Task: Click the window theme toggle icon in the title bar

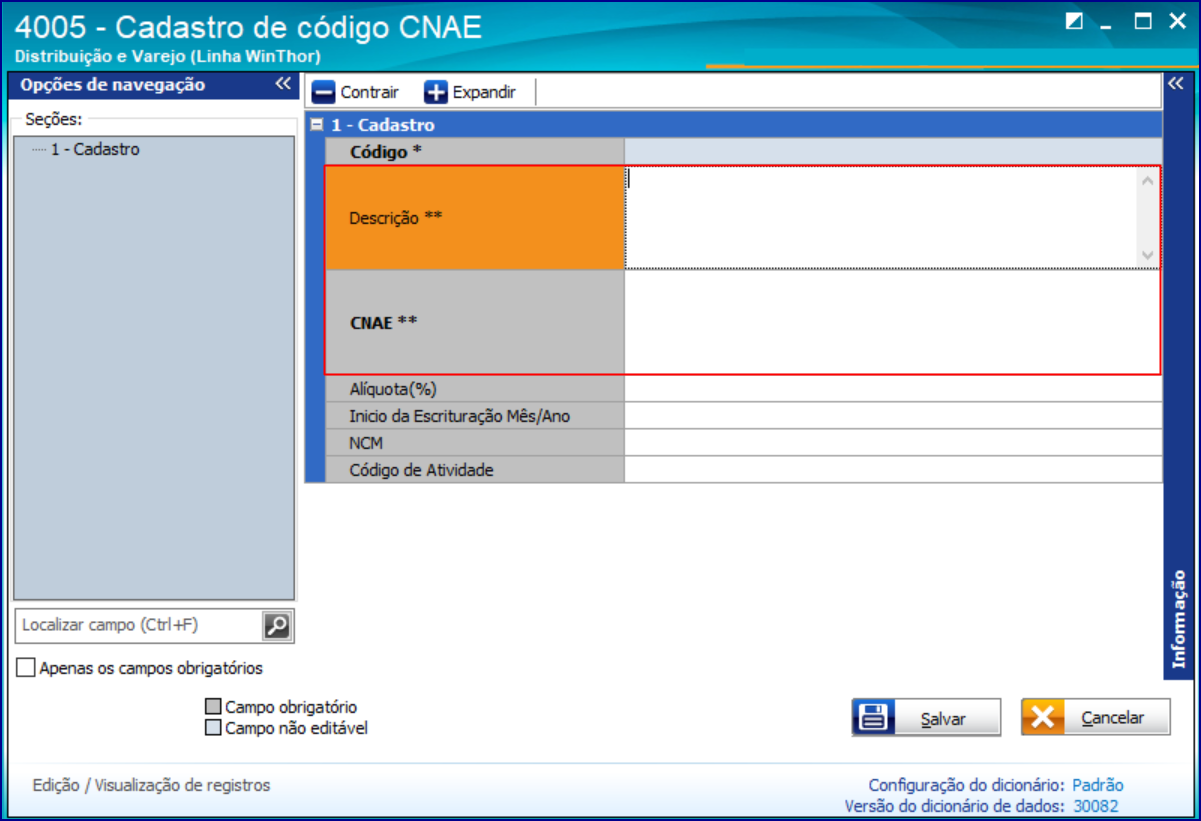Action: tap(1075, 22)
